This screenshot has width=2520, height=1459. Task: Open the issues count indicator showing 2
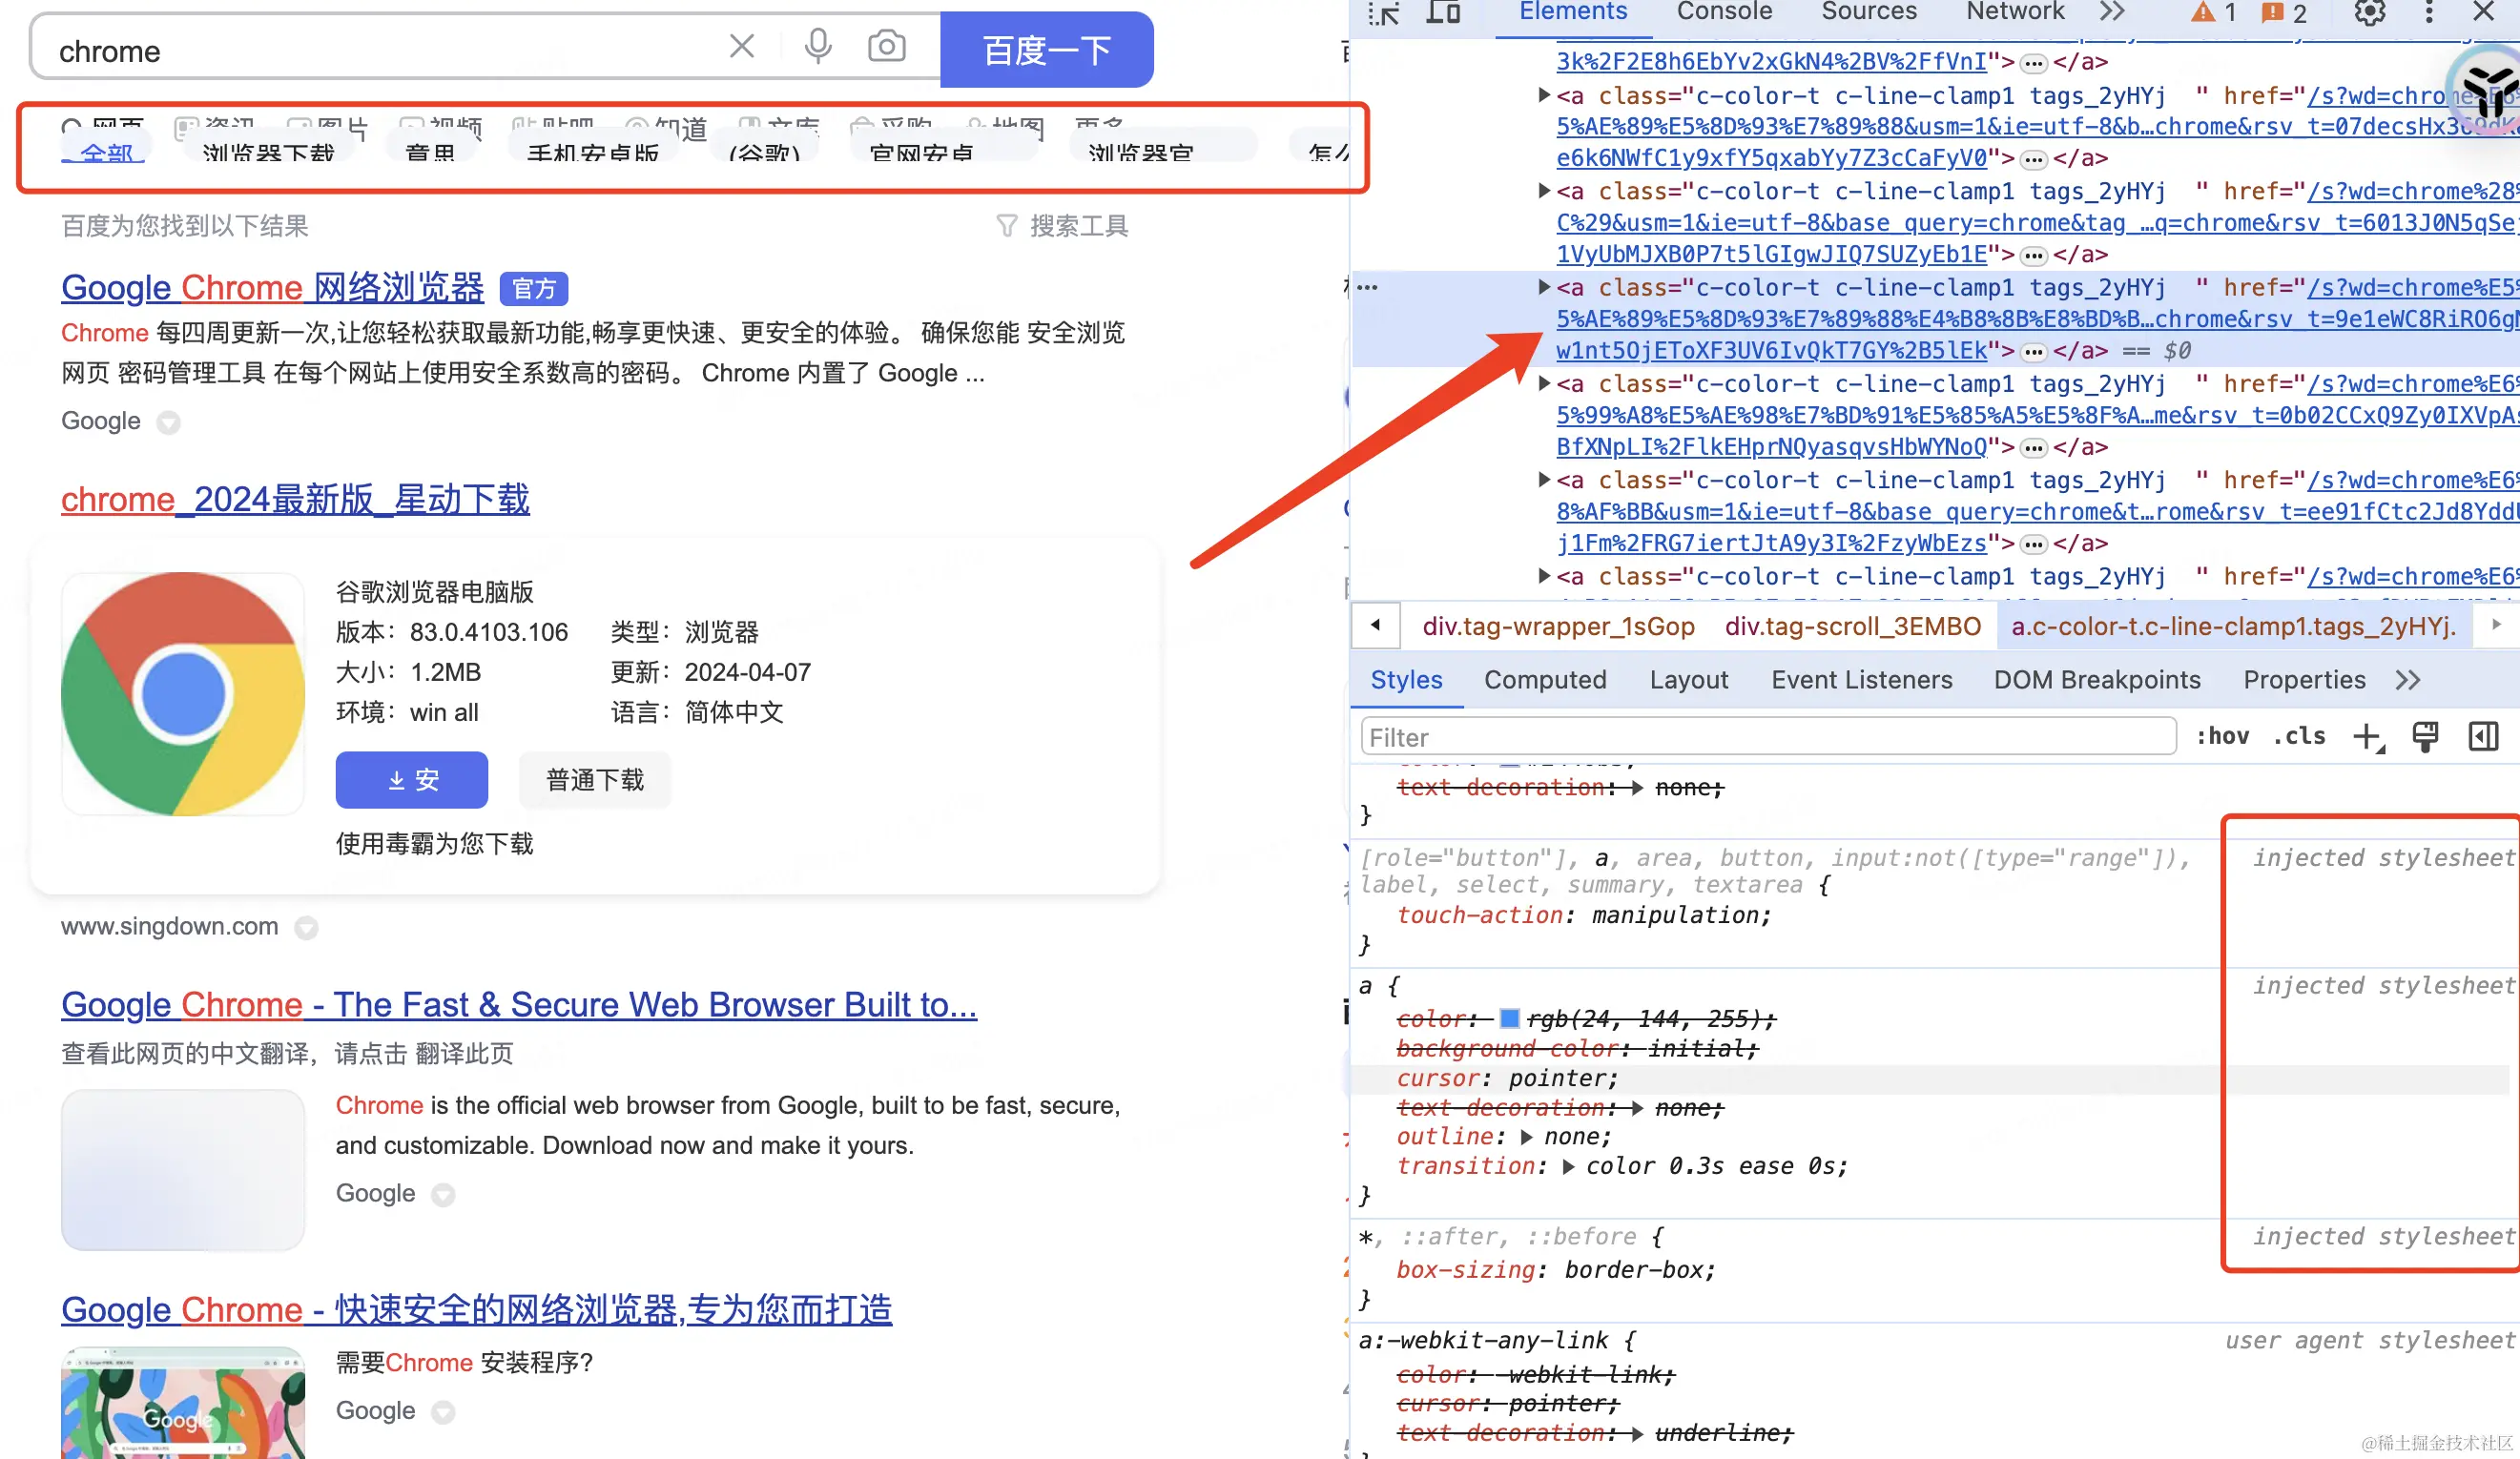point(2284,13)
